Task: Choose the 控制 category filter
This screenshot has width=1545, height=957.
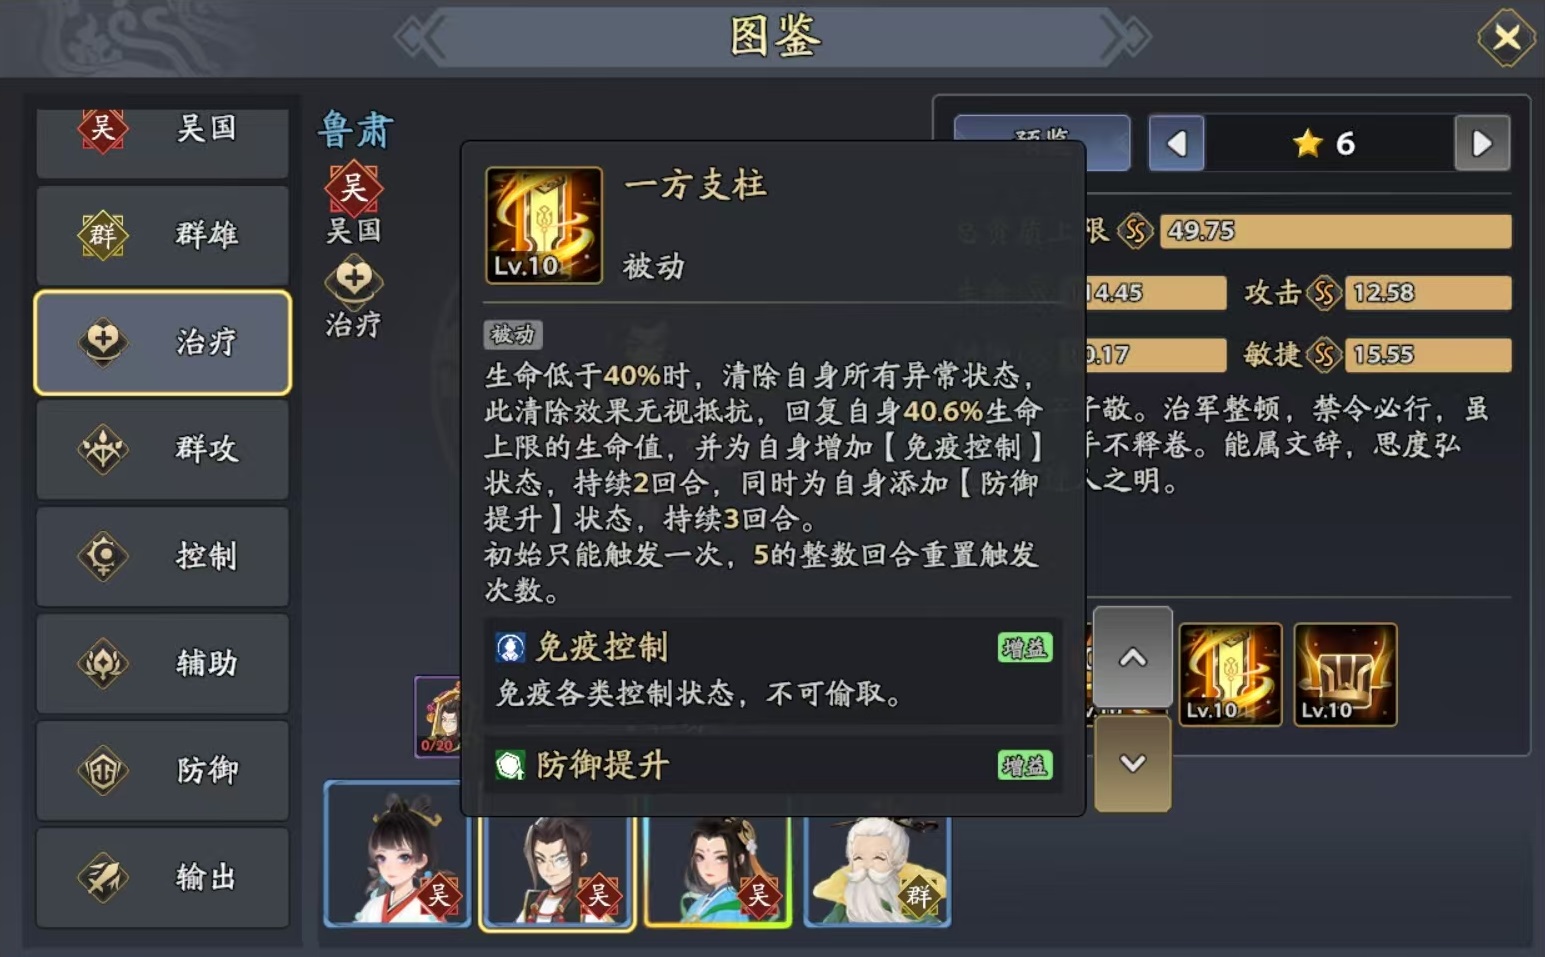Action: pyautogui.click(x=163, y=556)
